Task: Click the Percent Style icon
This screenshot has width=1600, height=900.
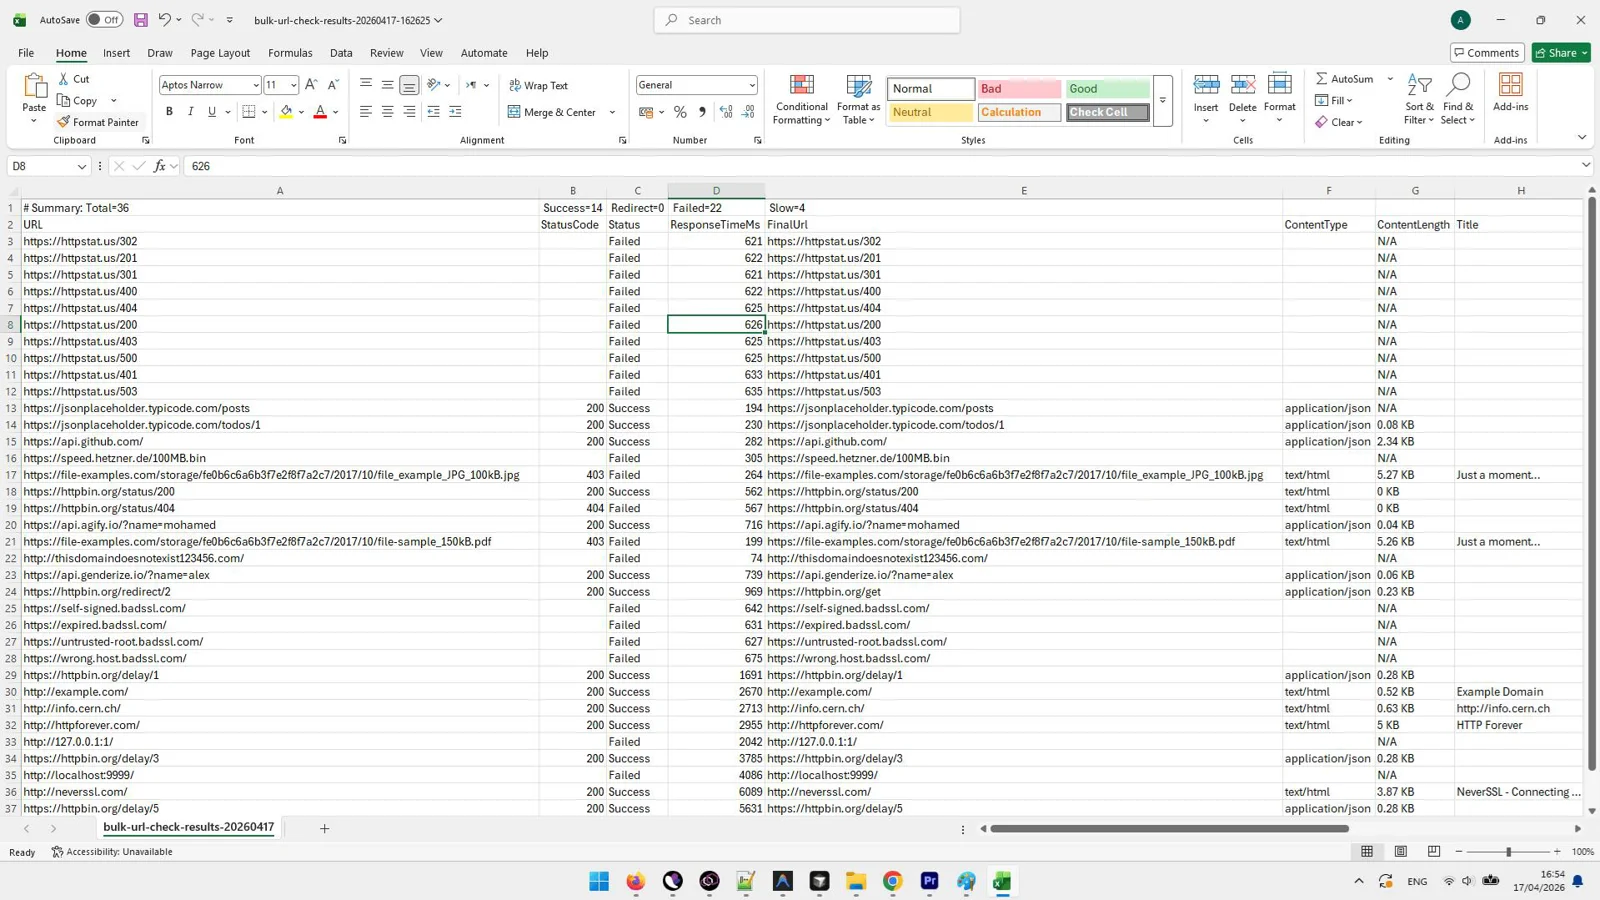Action: click(680, 112)
